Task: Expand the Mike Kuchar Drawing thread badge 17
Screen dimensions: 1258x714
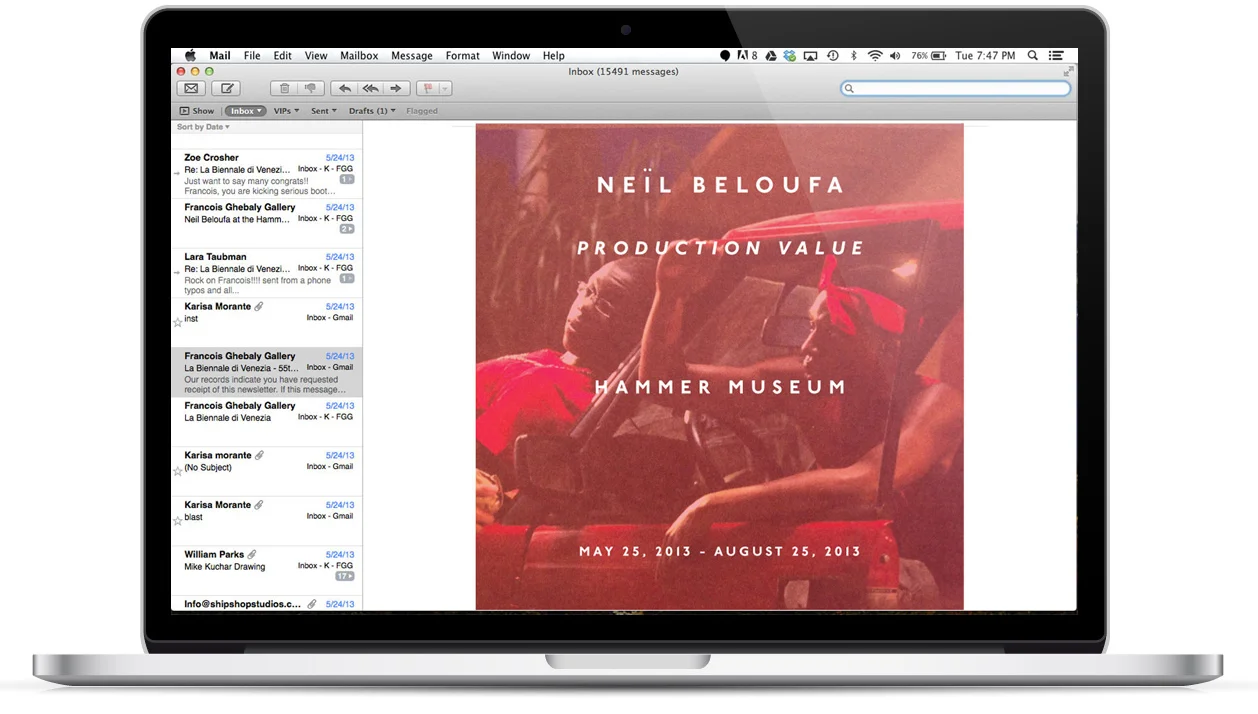Action: click(345, 577)
